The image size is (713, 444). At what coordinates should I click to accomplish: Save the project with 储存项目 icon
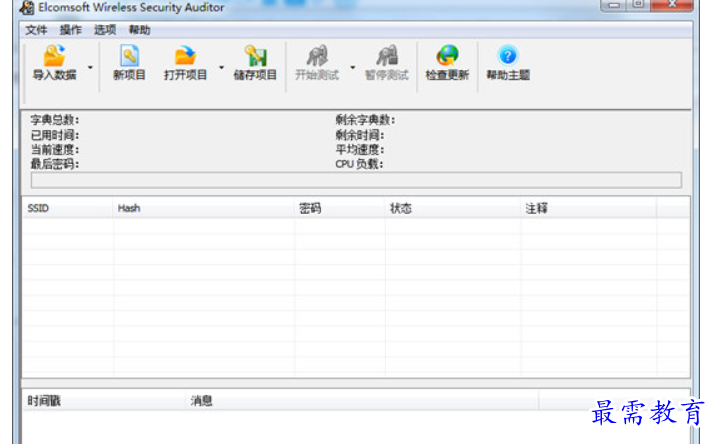[x=256, y=56]
